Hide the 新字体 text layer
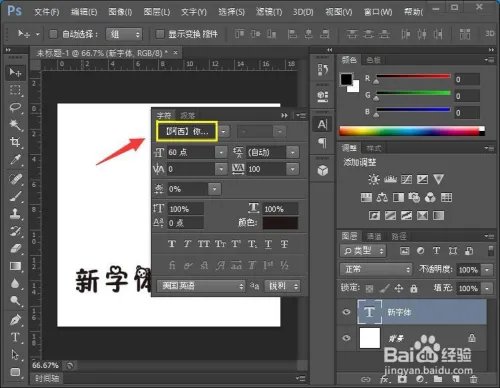Viewport: 500px width, 388px height. (347, 312)
